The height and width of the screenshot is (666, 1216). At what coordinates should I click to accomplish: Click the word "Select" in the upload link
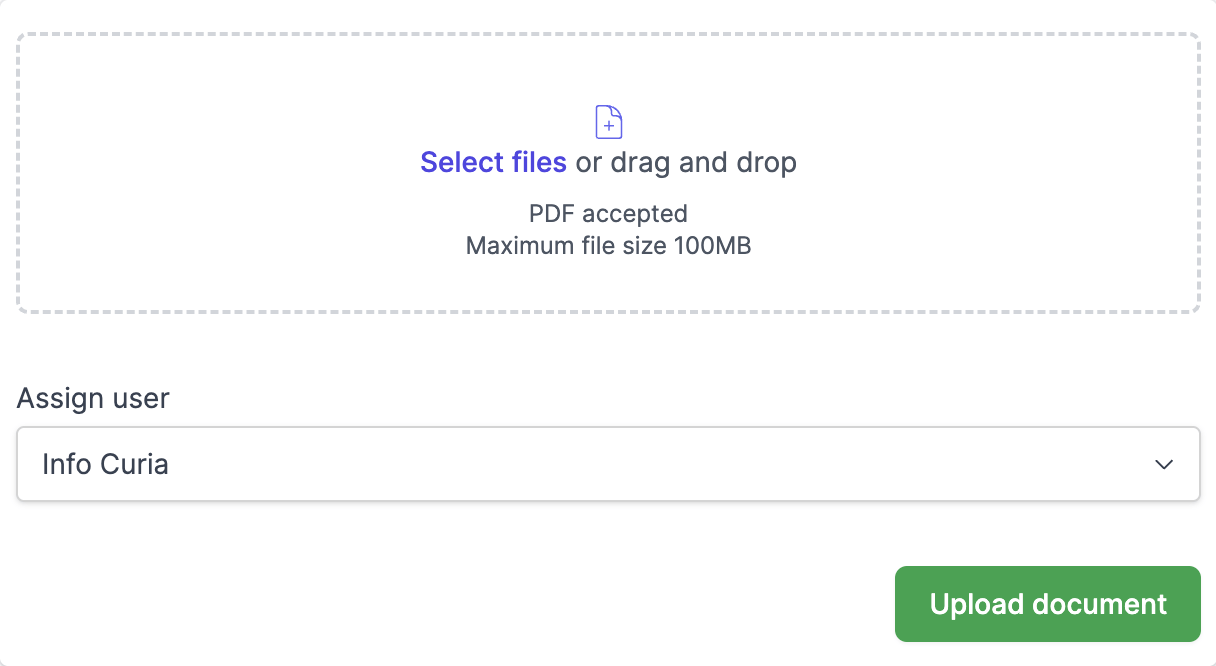tap(464, 162)
